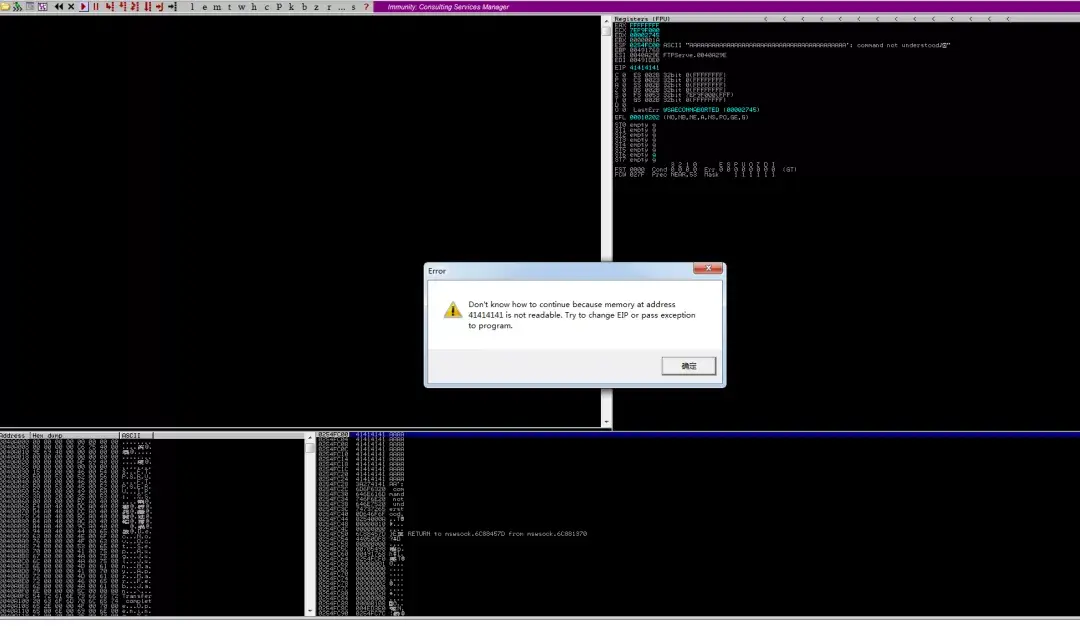Viewport: 1080px width, 631px height.
Task: Click the Restart program rewind icon
Action: [59, 6]
